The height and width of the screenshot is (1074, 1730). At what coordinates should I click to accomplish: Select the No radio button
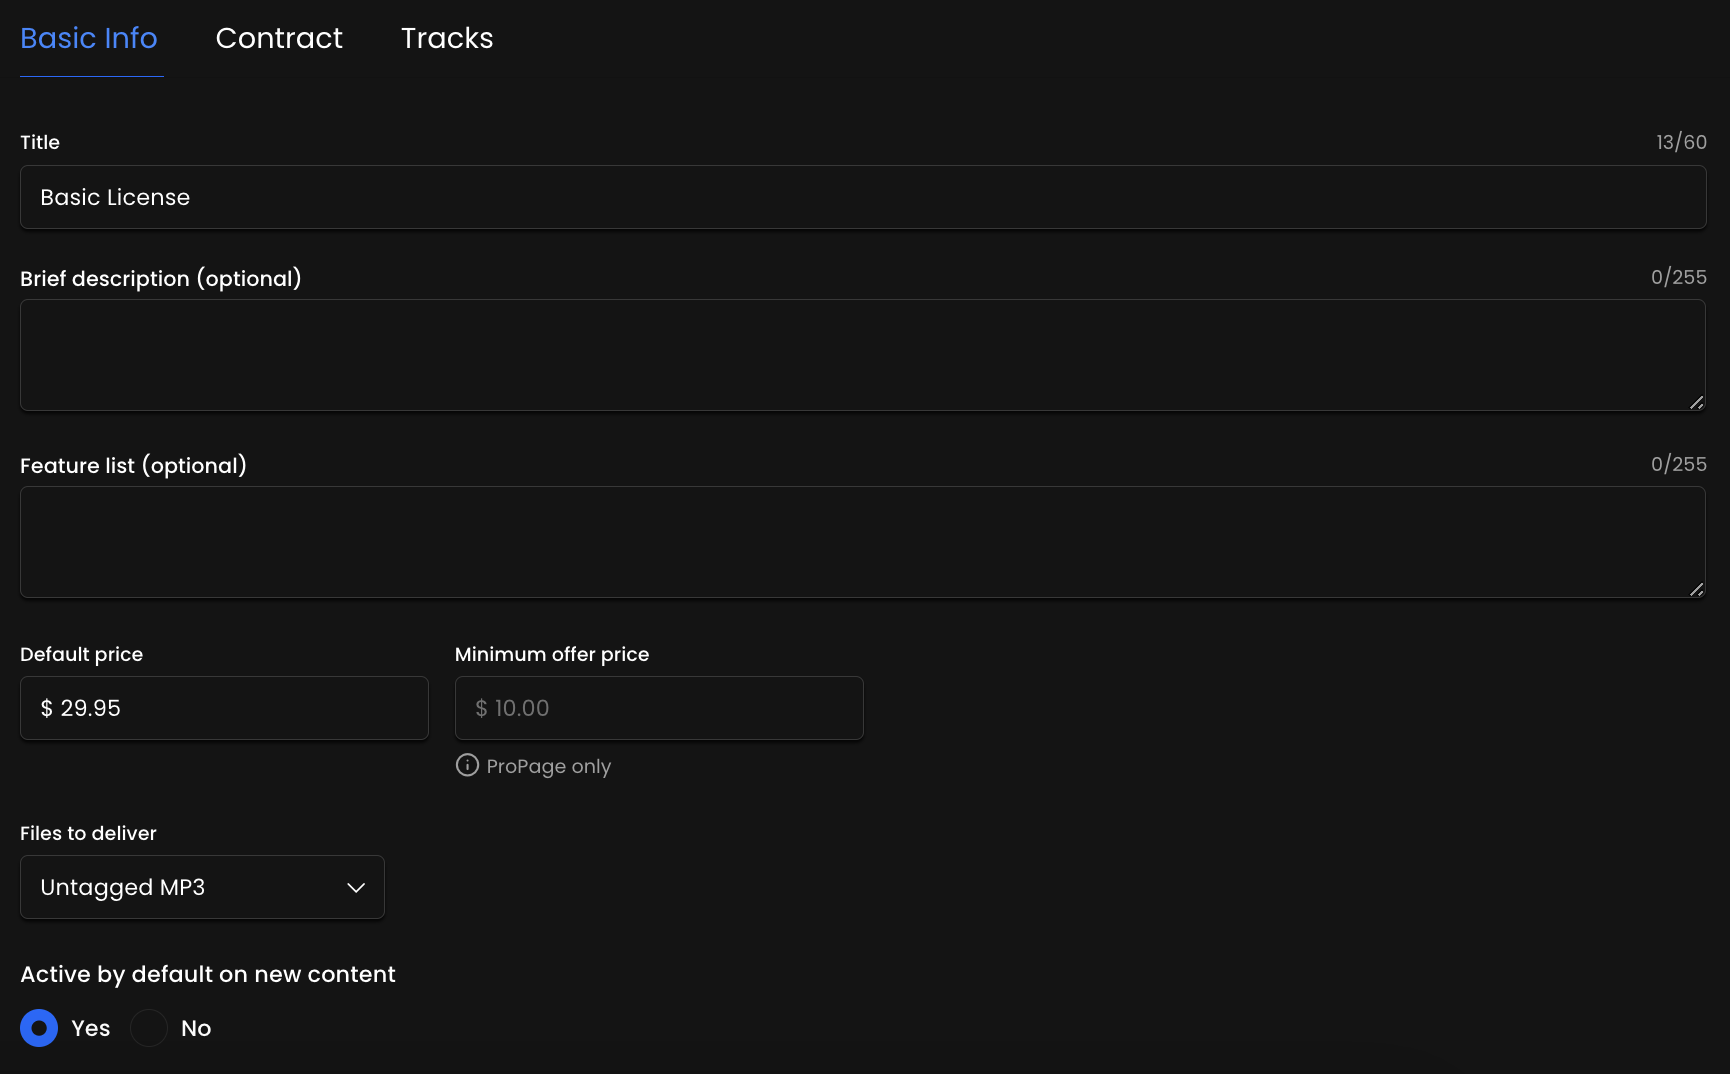pyautogui.click(x=149, y=1028)
